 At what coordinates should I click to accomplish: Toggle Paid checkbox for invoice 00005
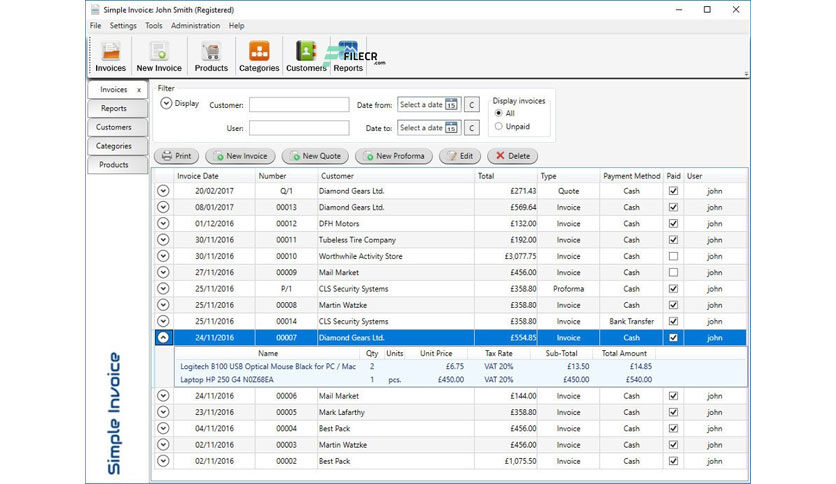tap(673, 412)
